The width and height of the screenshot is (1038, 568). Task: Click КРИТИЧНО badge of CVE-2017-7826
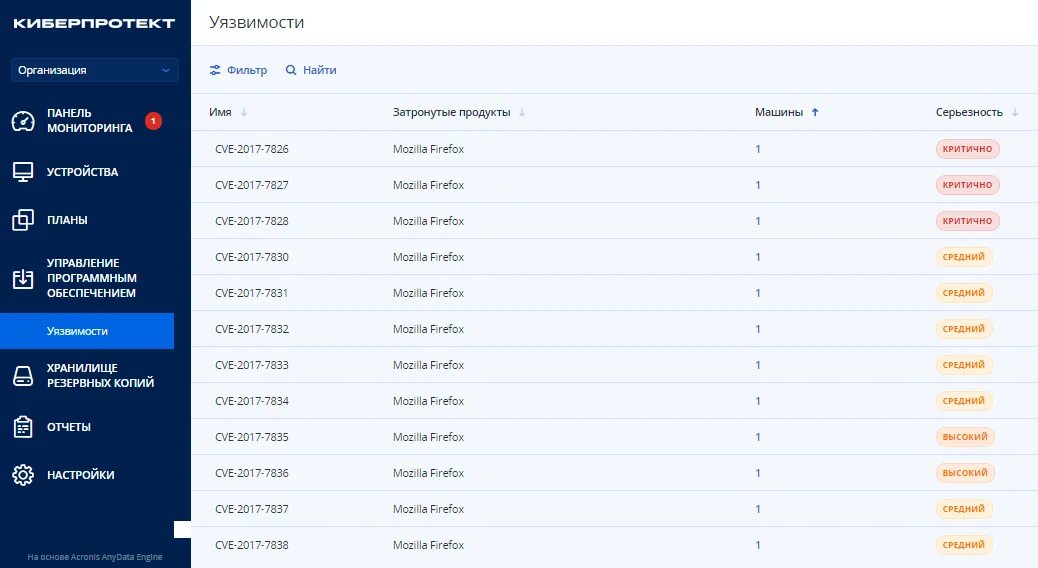pyautogui.click(x=967, y=149)
